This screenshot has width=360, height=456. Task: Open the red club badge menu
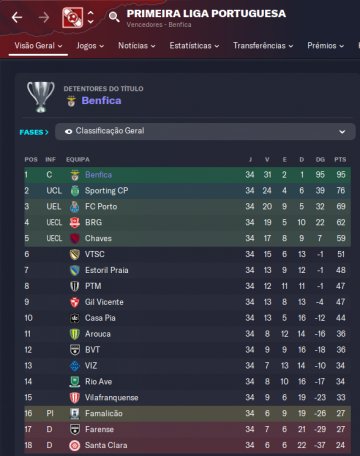pyautogui.click(x=72, y=18)
